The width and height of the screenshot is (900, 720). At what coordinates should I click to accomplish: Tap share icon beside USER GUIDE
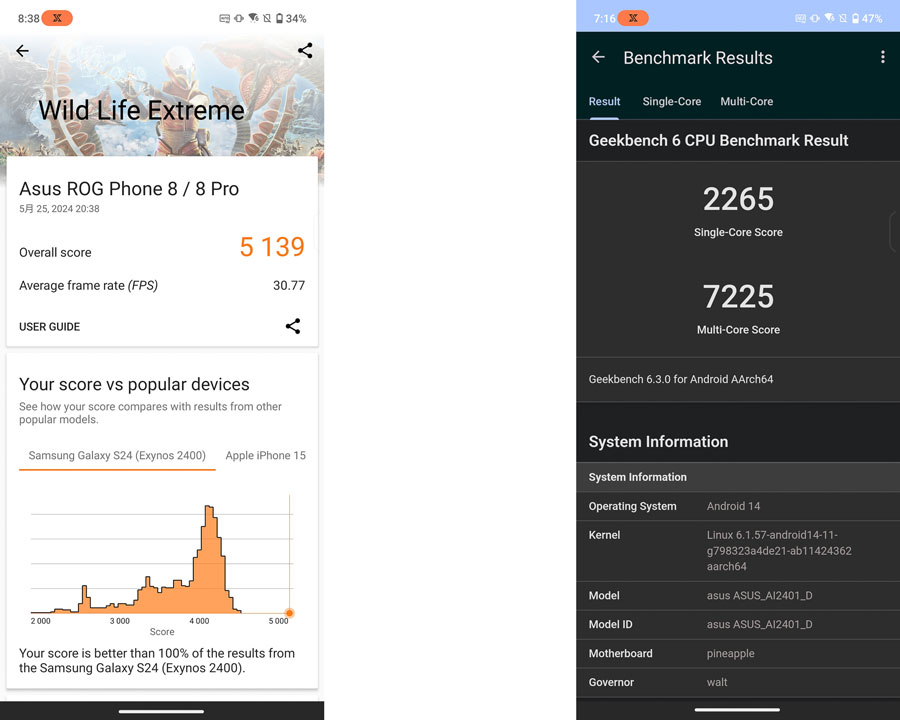(293, 326)
